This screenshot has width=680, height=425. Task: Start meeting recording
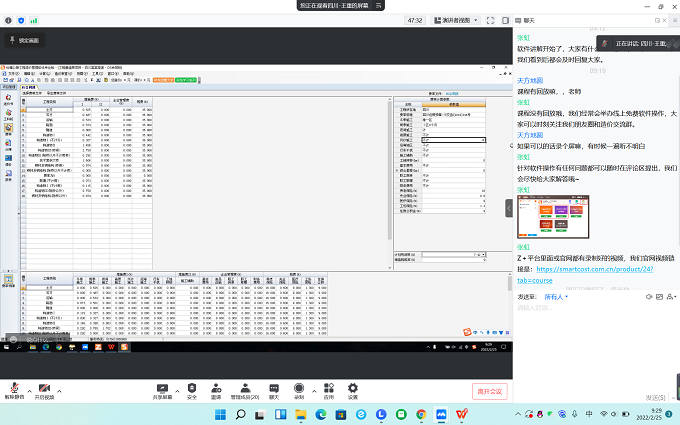pyautogui.click(x=299, y=391)
